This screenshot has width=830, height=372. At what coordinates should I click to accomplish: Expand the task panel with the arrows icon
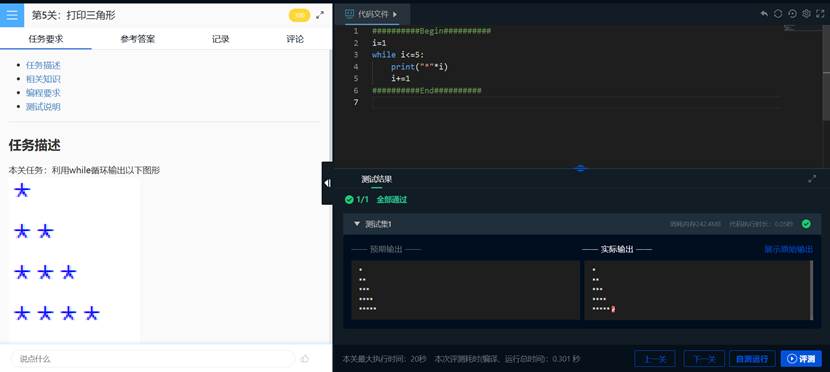pos(320,15)
